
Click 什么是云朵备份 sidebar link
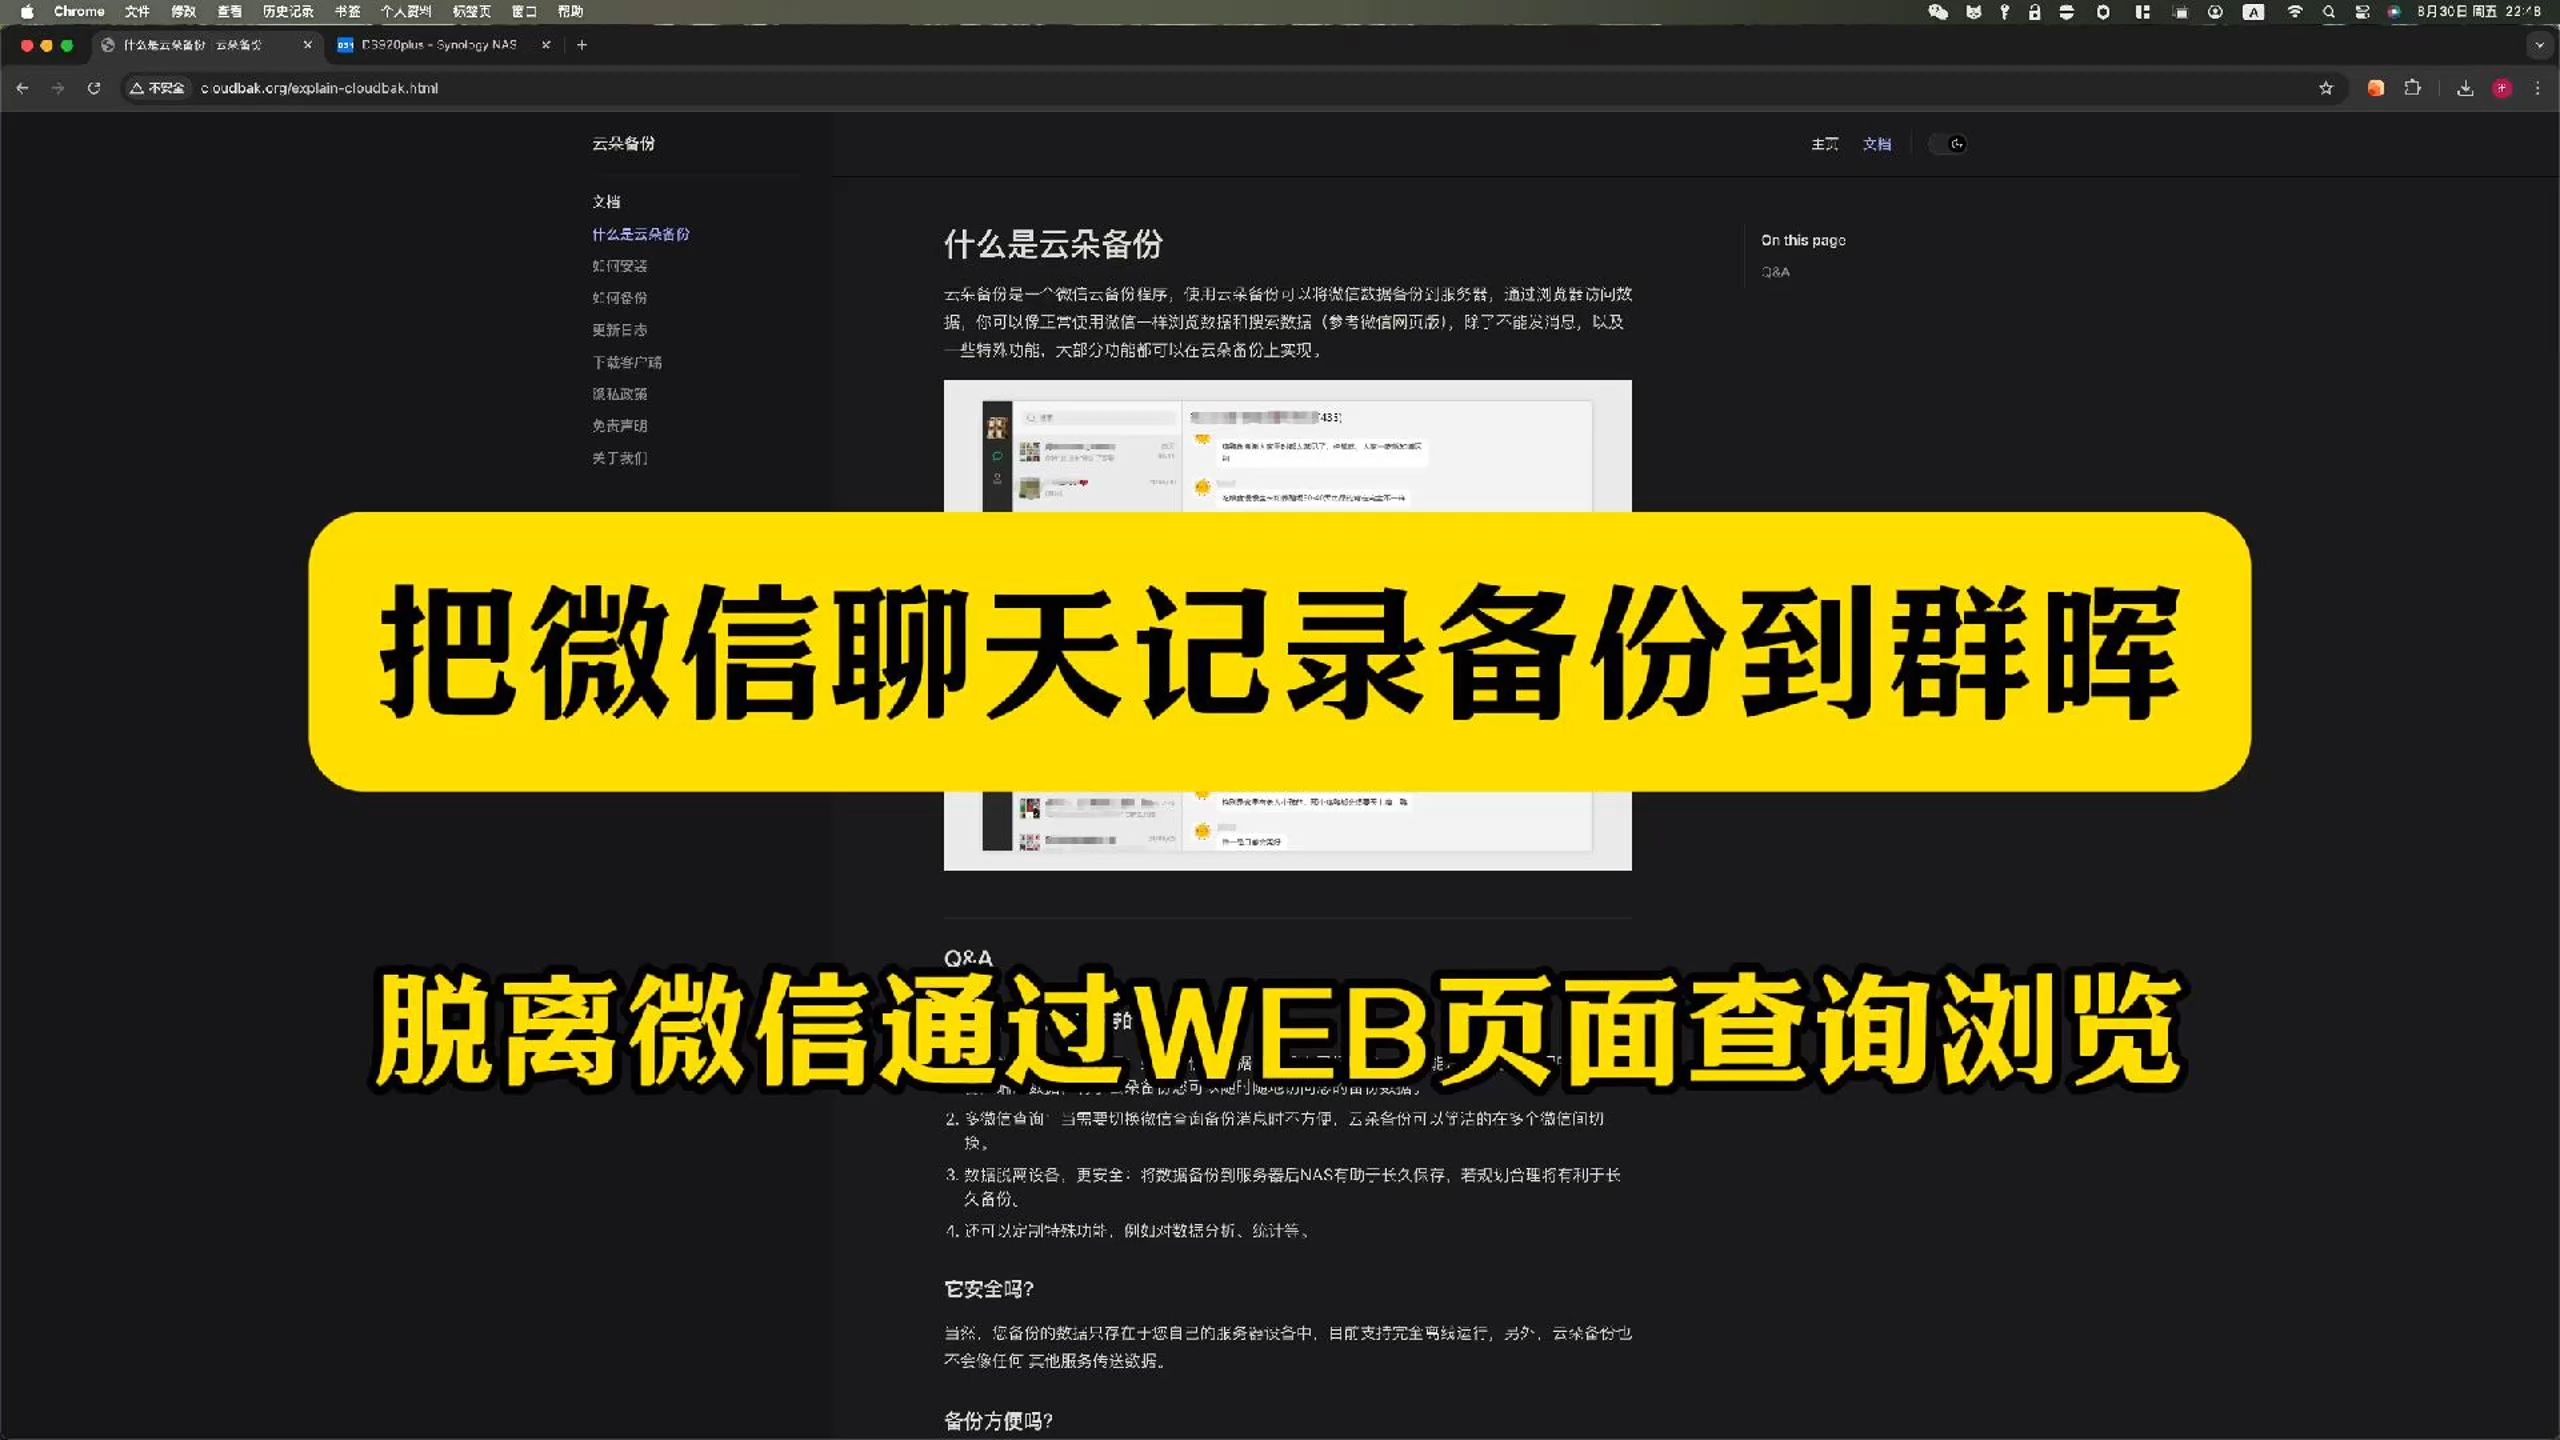(x=640, y=232)
